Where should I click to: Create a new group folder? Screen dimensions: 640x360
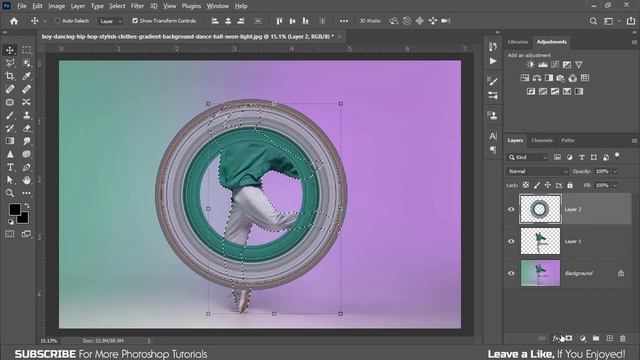tap(596, 338)
